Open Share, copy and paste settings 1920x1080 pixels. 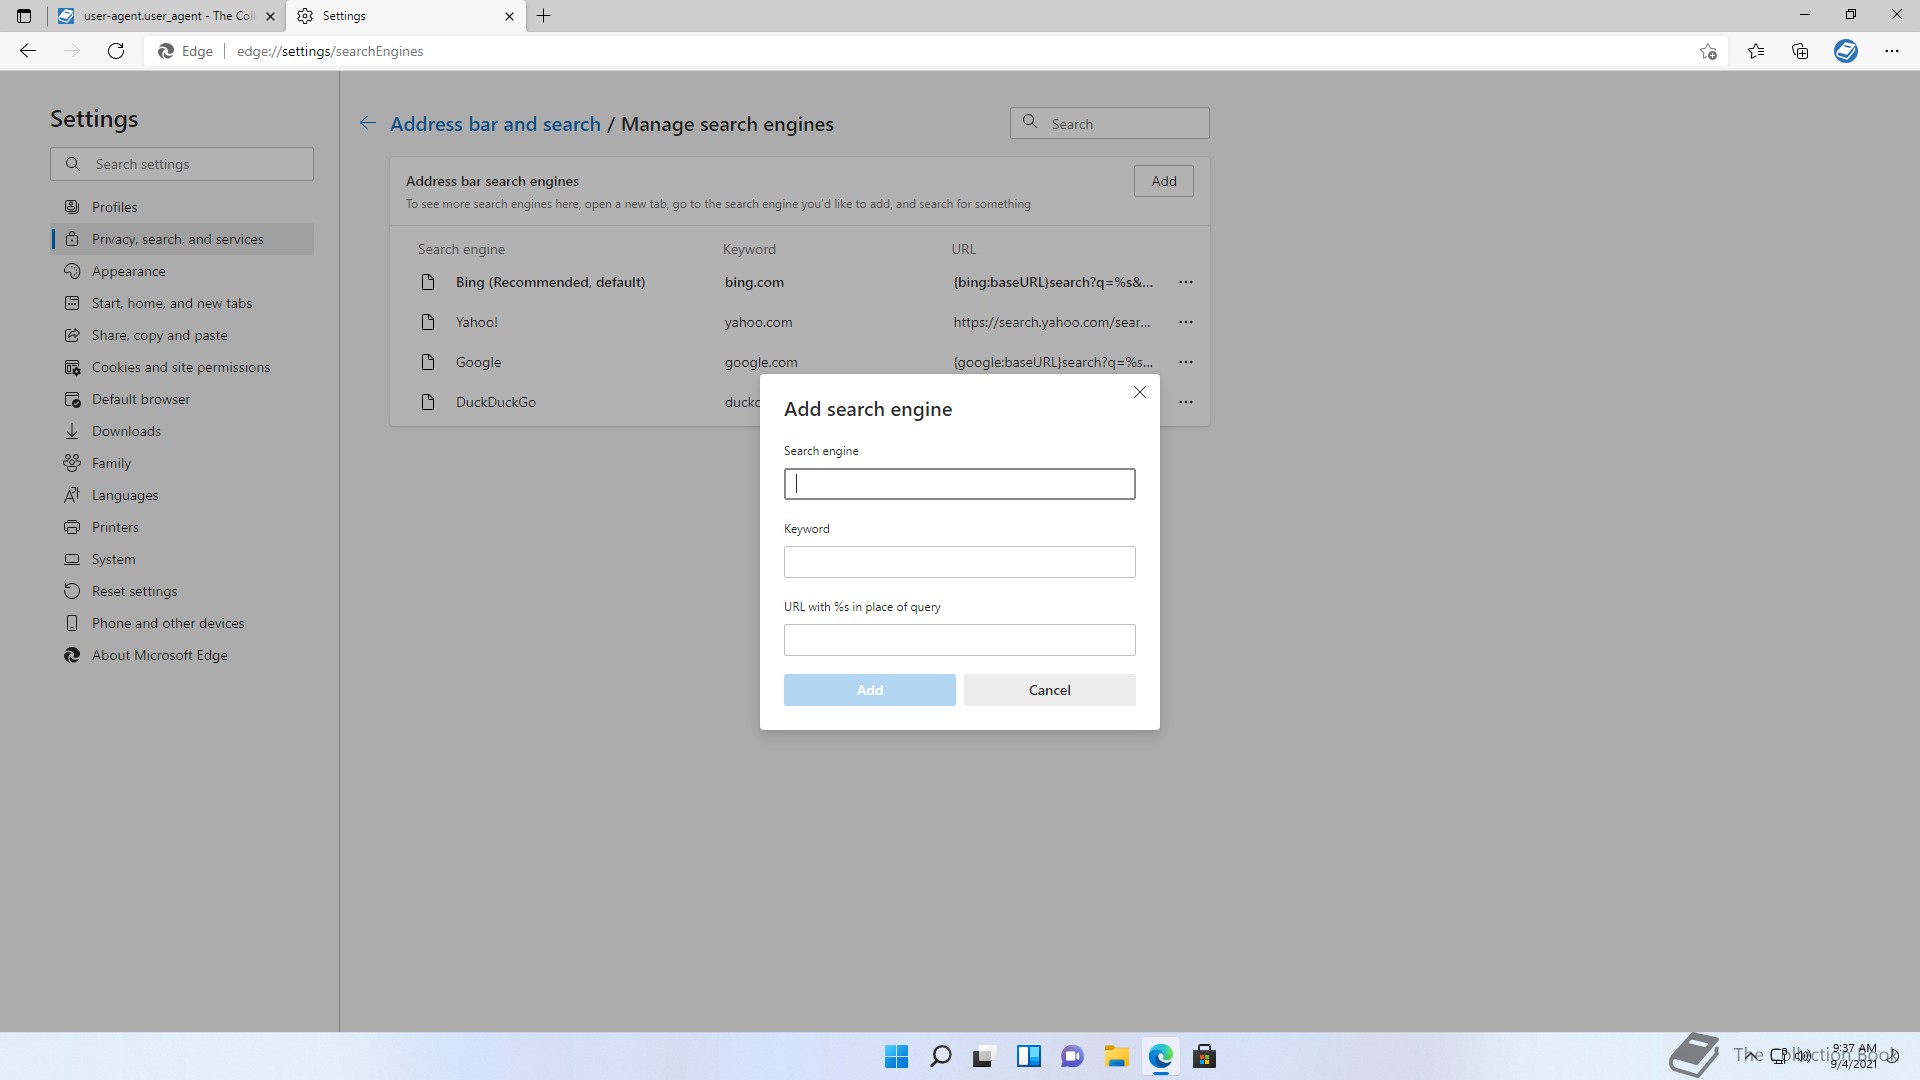pos(182,335)
